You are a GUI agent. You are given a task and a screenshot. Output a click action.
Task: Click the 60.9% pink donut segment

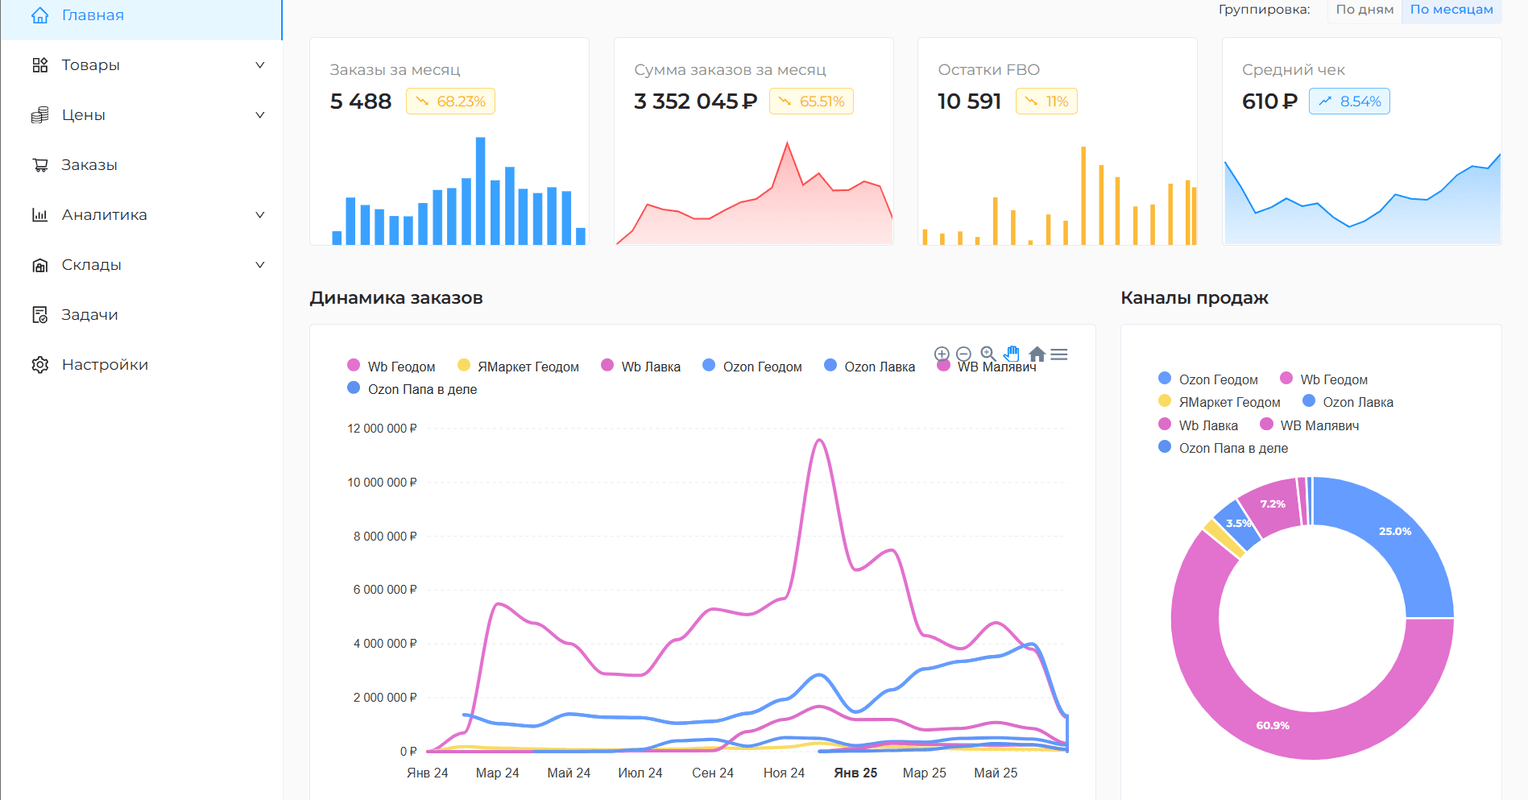coord(1273,725)
